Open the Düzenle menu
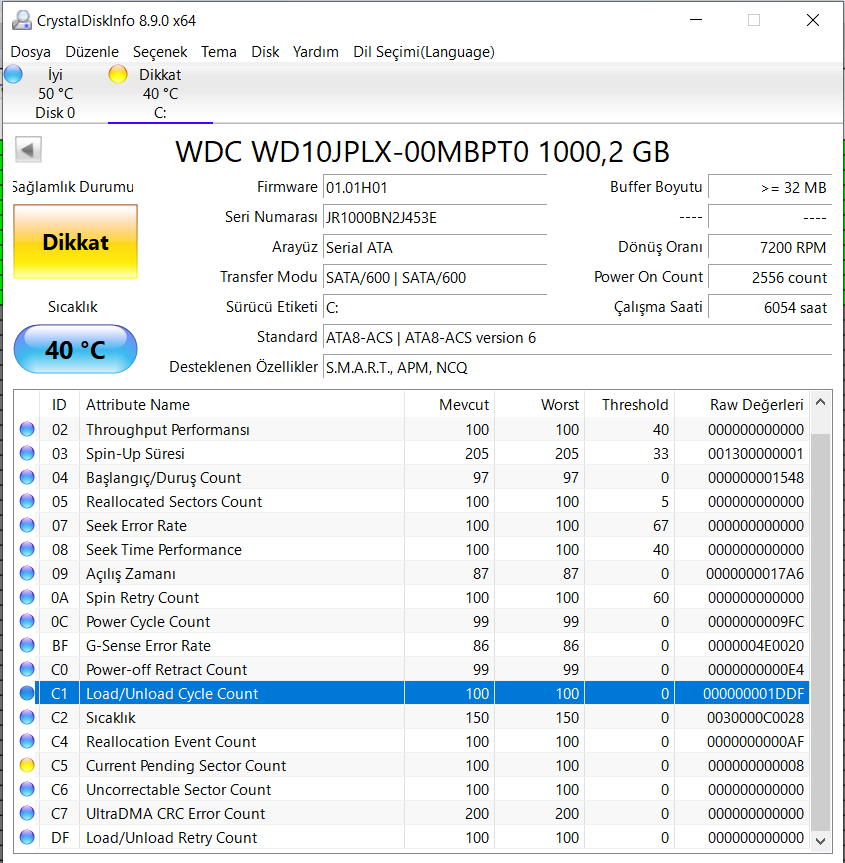Screen dimensions: 845x863 (x=92, y=52)
